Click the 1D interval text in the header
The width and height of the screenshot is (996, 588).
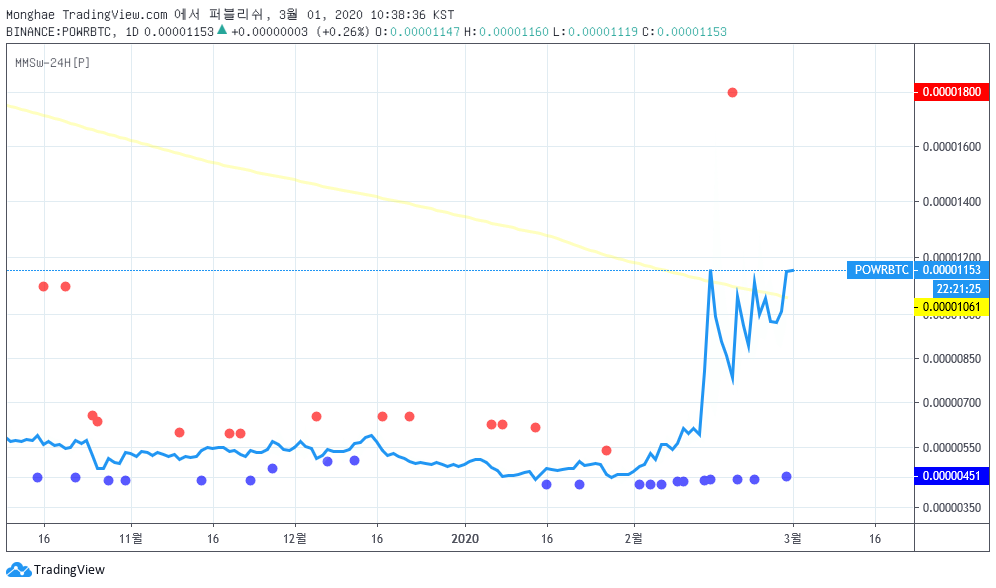(131, 32)
